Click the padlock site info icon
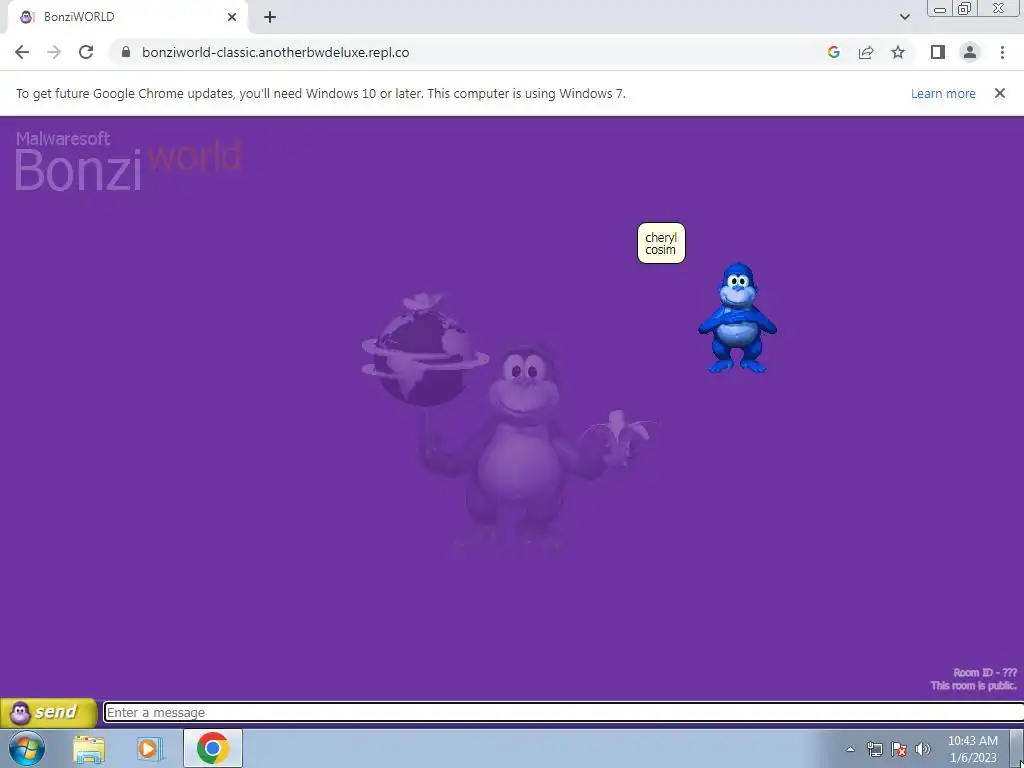 126,52
